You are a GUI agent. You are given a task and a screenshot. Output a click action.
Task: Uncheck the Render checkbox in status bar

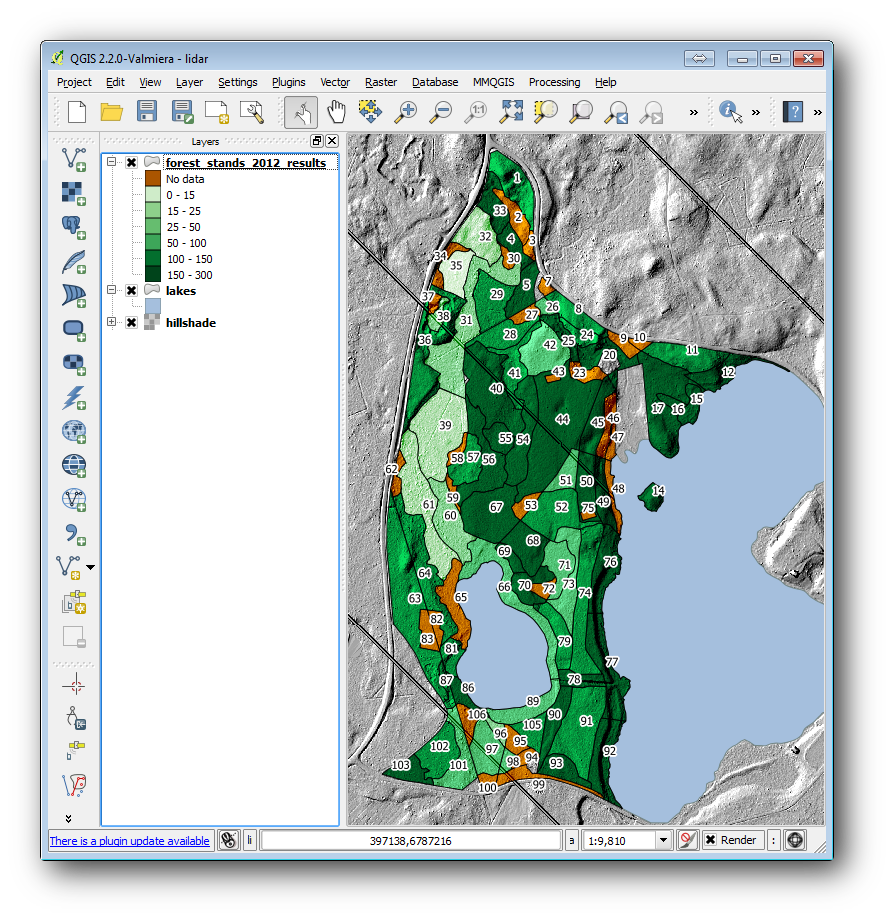710,841
